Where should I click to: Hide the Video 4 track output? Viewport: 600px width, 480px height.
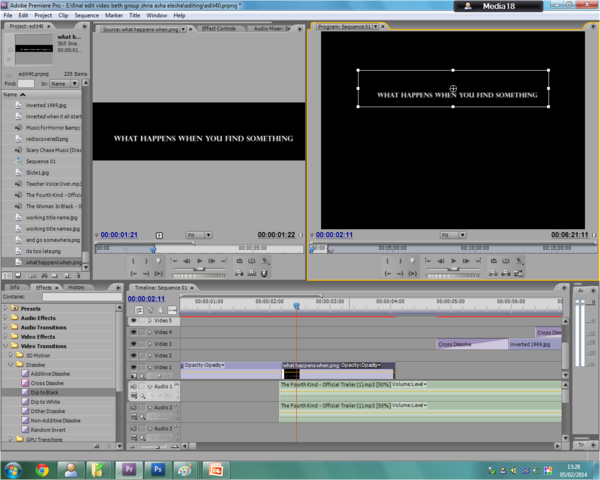pos(134,332)
